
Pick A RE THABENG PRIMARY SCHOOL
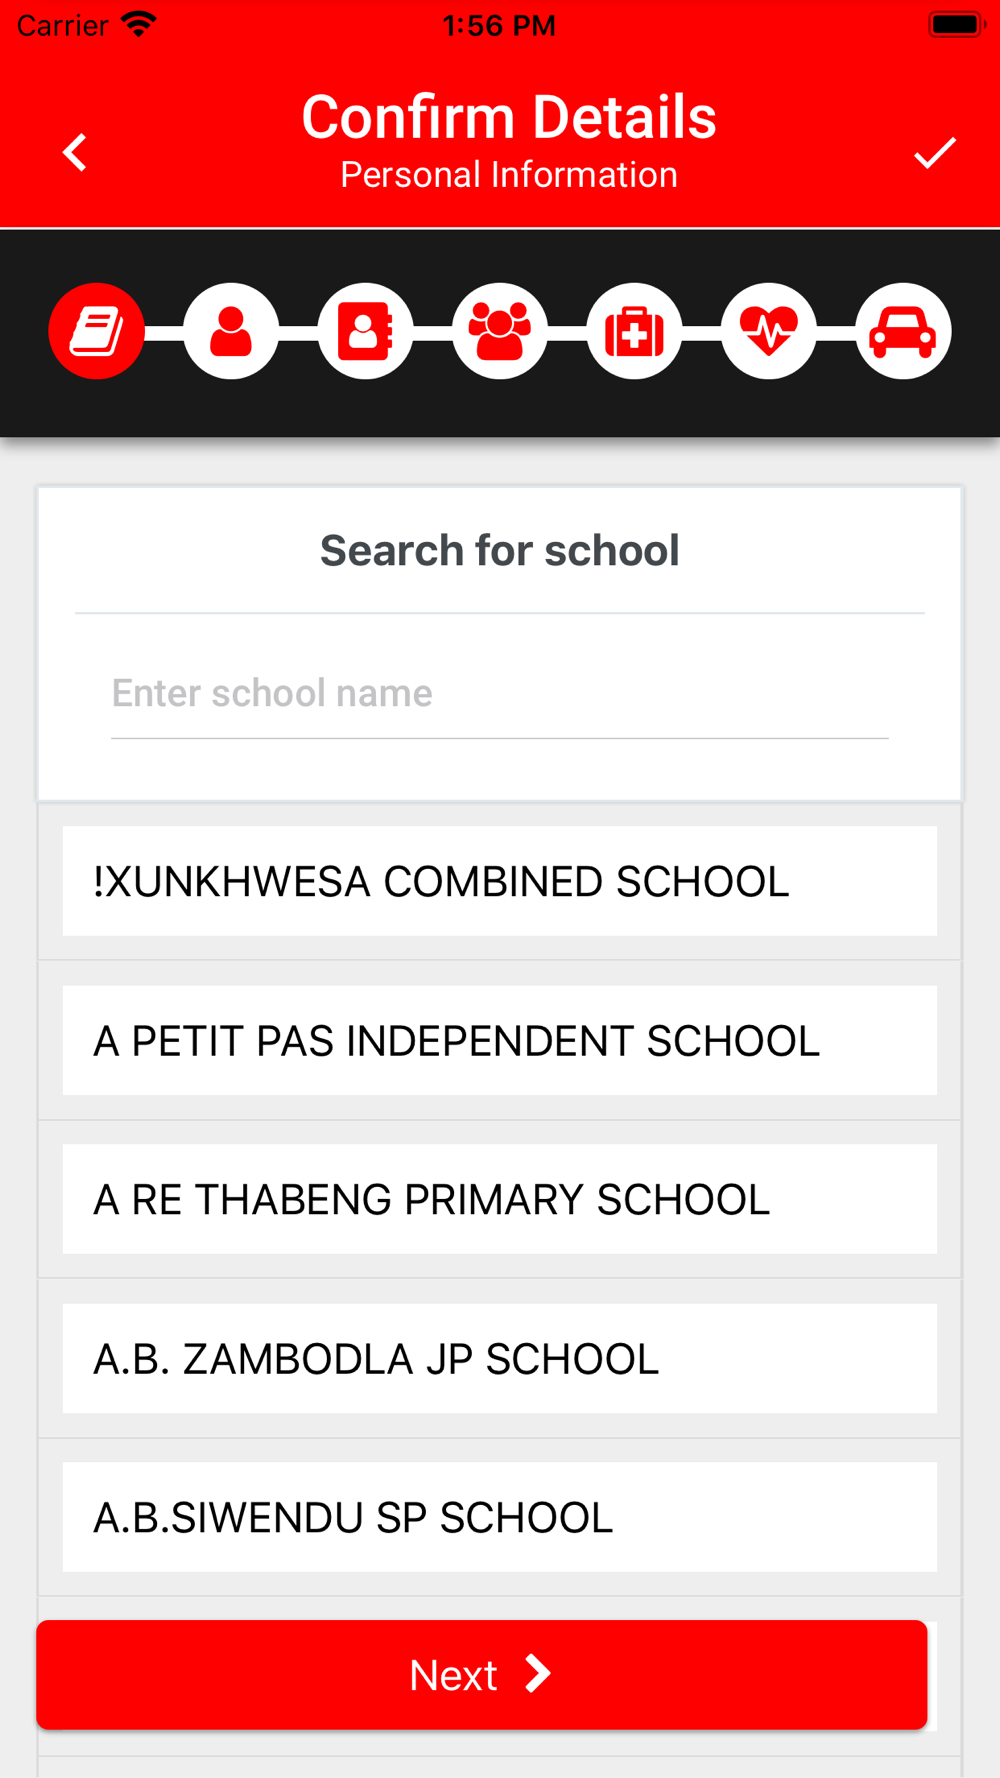[499, 1199]
